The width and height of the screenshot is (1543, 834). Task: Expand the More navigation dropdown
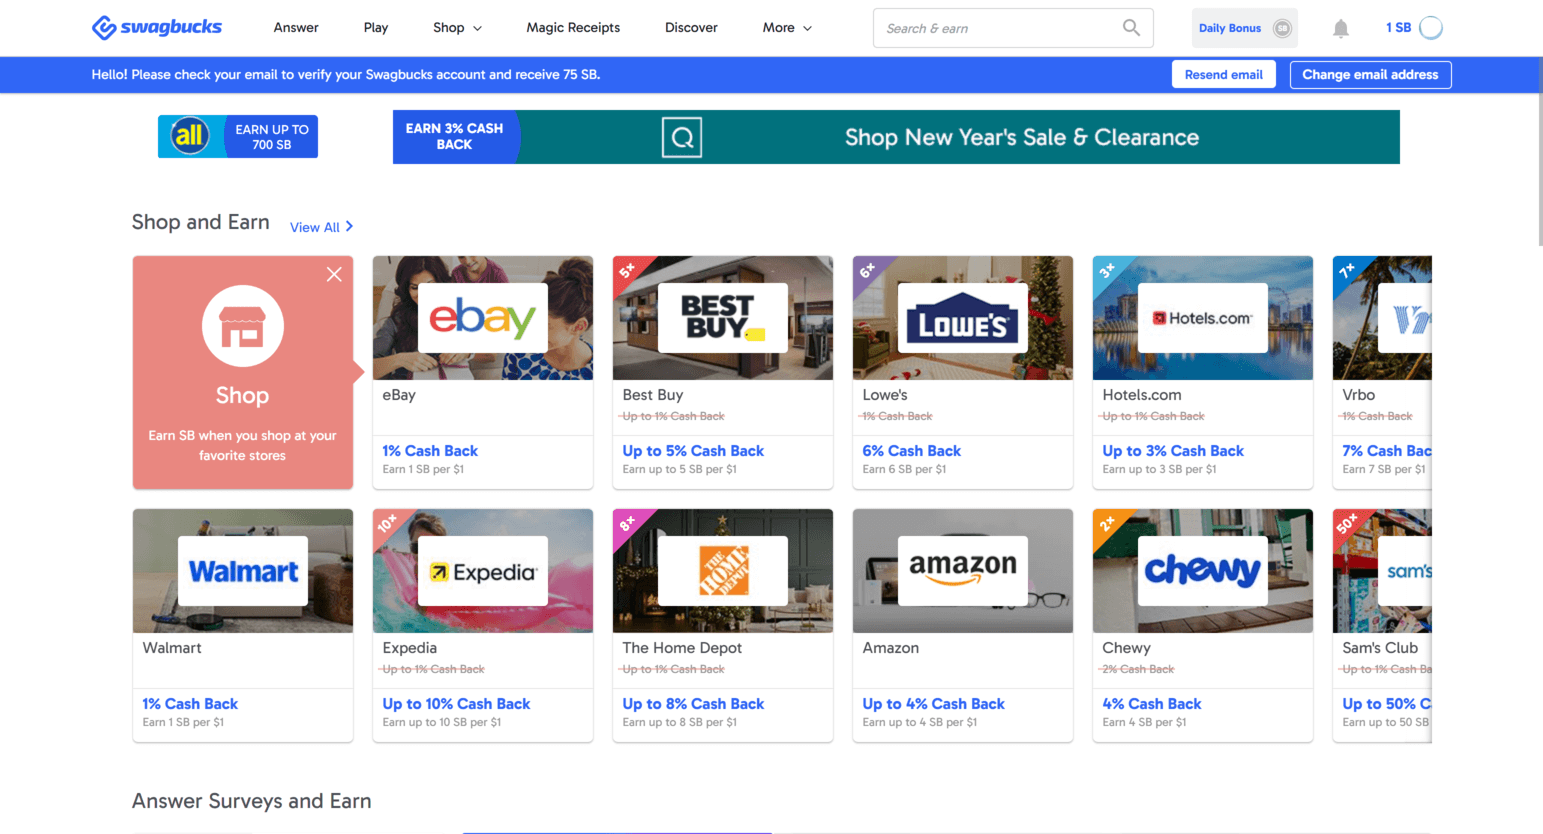tap(786, 27)
